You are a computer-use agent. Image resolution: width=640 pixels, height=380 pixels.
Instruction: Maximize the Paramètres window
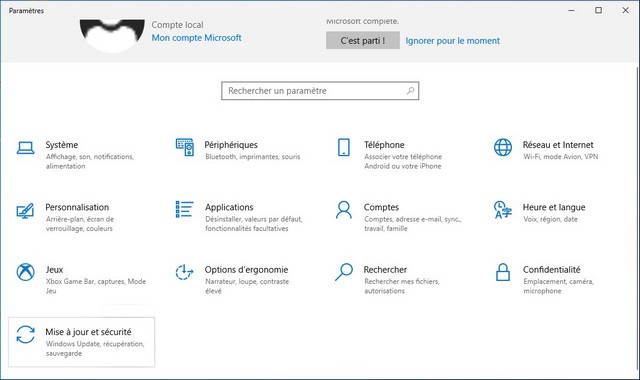(x=598, y=10)
